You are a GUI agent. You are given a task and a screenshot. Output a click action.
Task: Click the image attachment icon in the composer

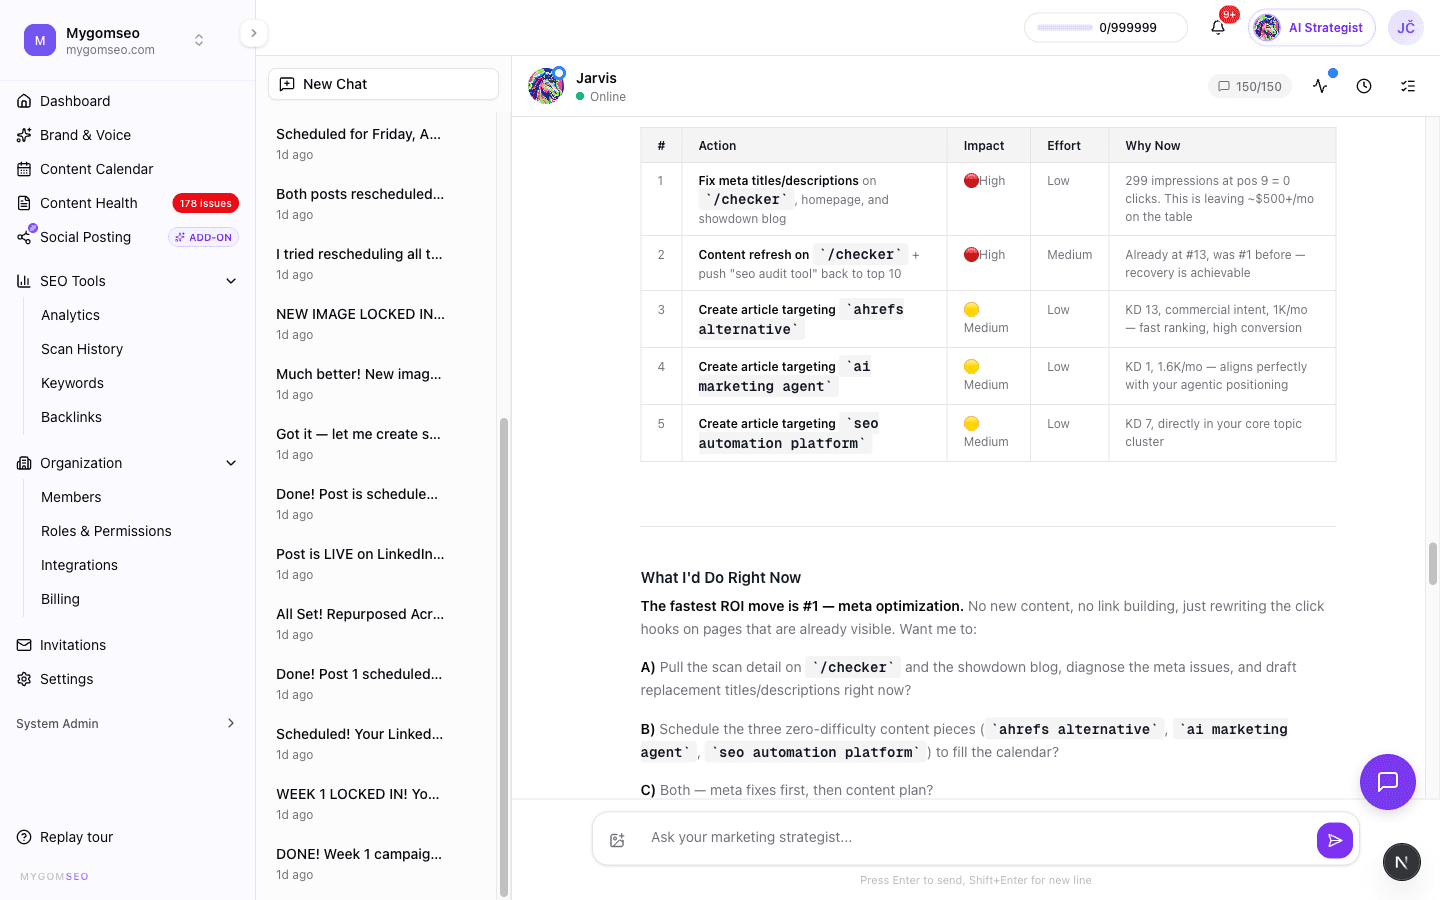click(x=617, y=839)
